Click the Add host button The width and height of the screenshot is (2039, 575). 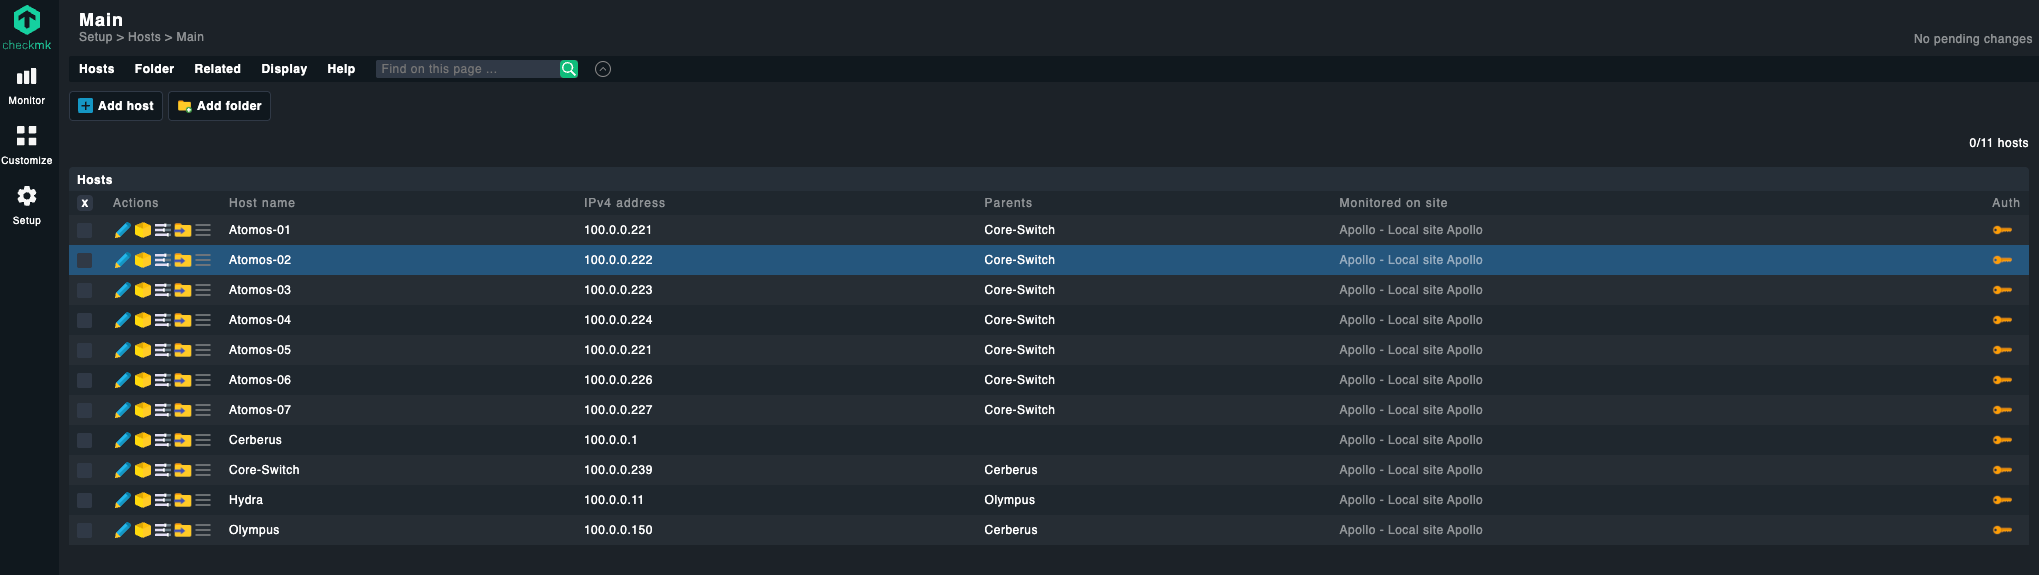tap(116, 106)
